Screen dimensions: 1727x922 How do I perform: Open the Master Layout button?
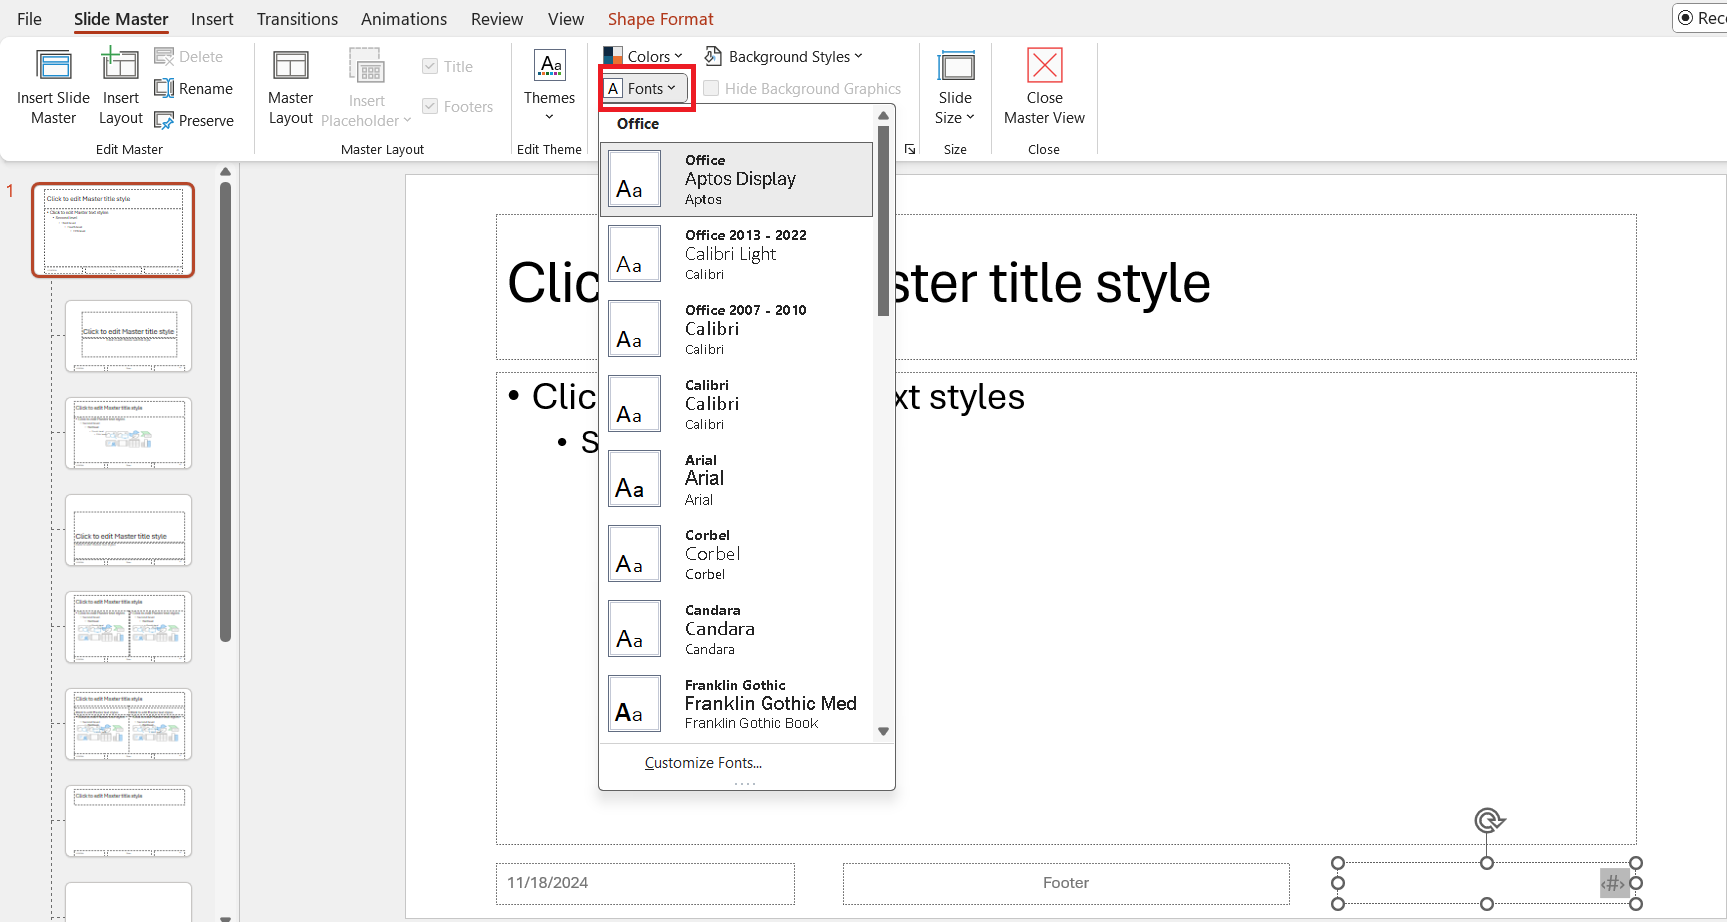(x=291, y=87)
